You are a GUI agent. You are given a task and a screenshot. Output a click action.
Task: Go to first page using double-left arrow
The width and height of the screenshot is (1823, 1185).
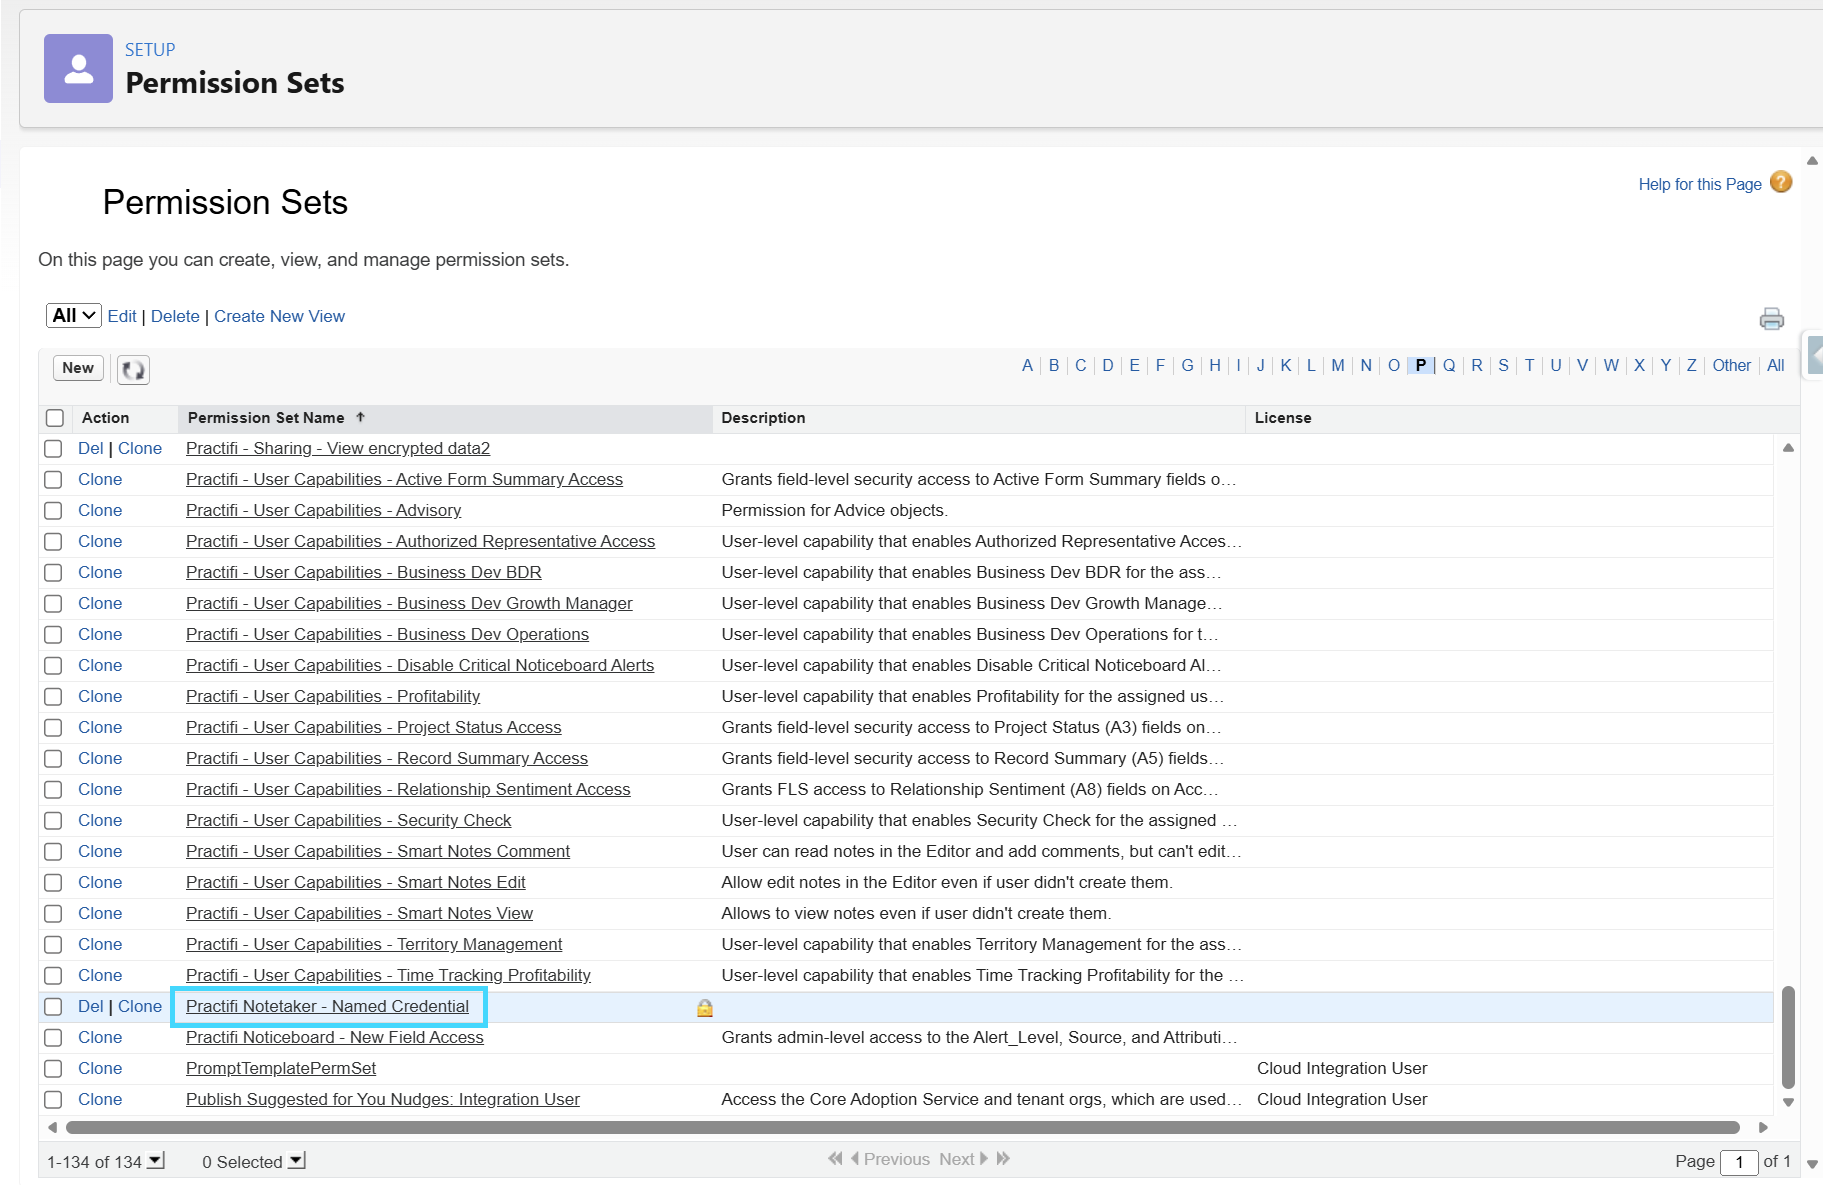(835, 1158)
